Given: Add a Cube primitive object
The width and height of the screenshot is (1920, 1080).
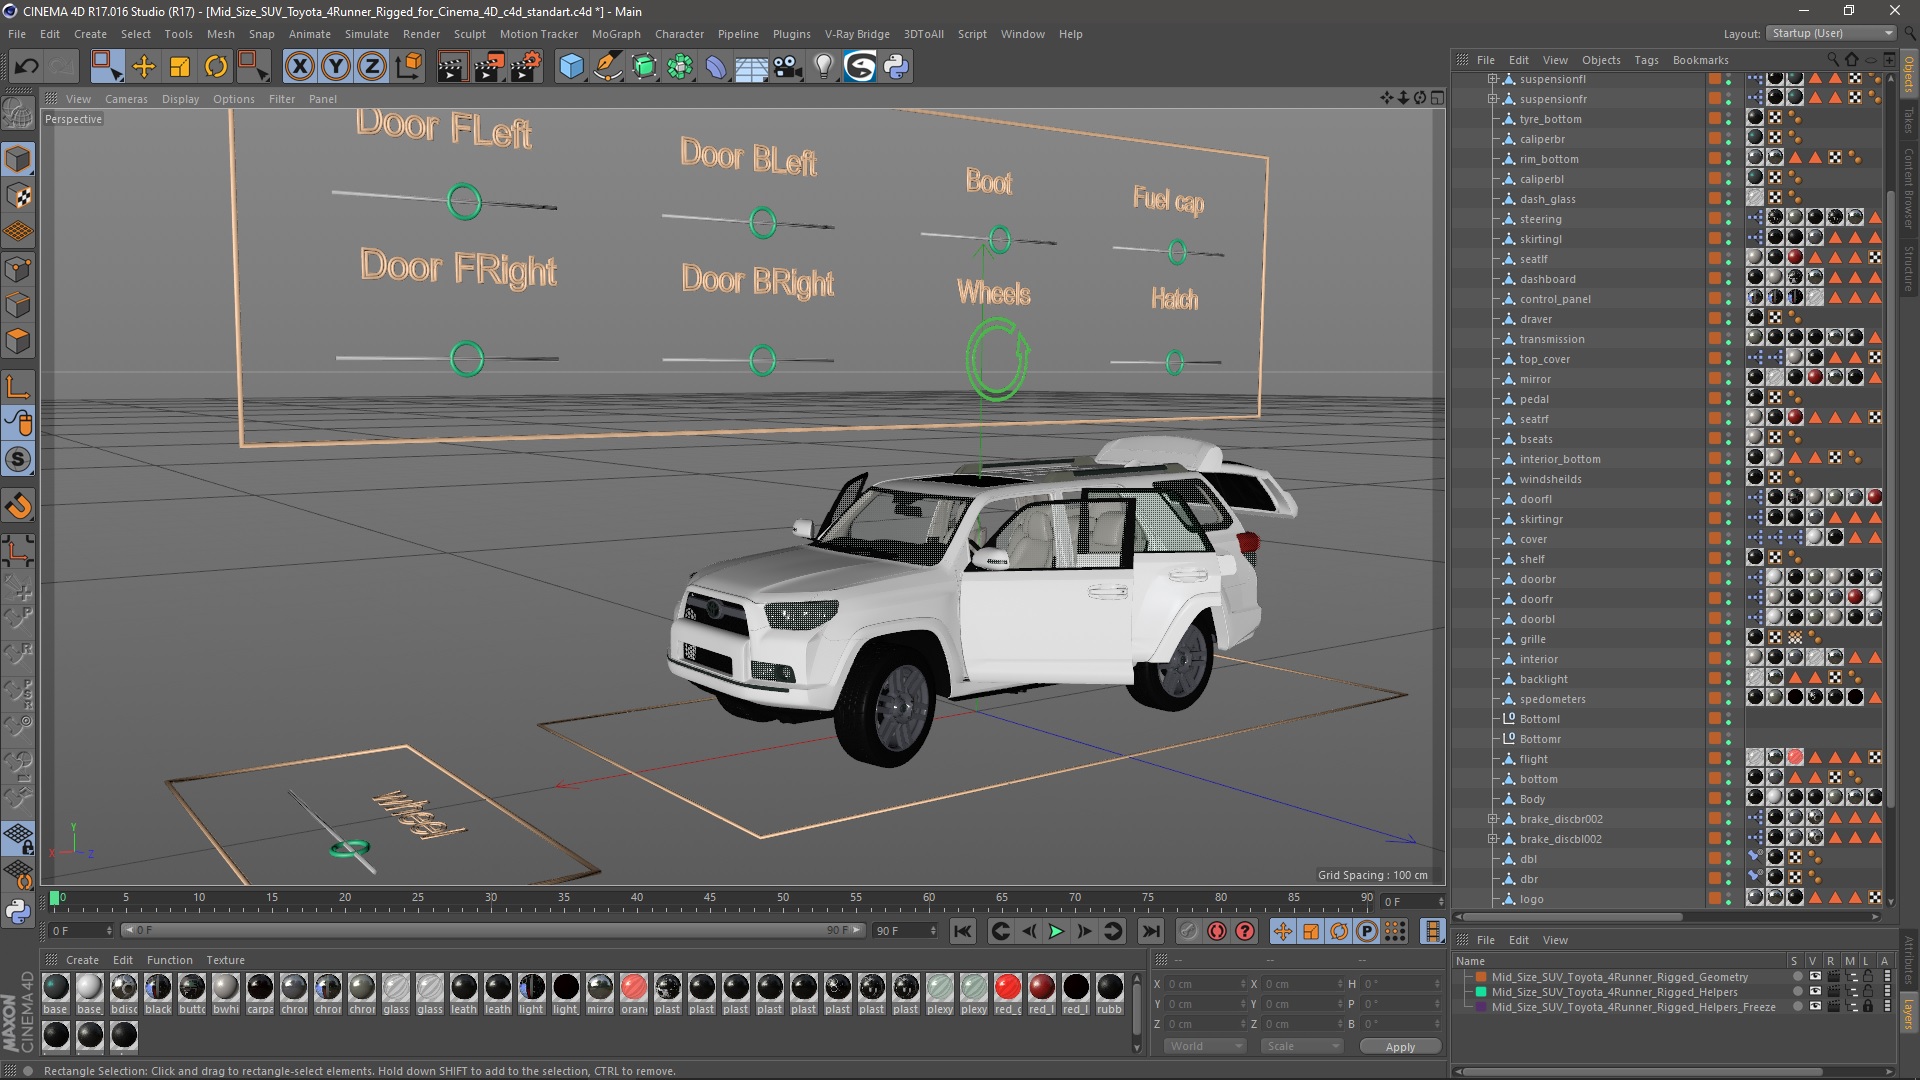Looking at the screenshot, I should [x=571, y=67].
